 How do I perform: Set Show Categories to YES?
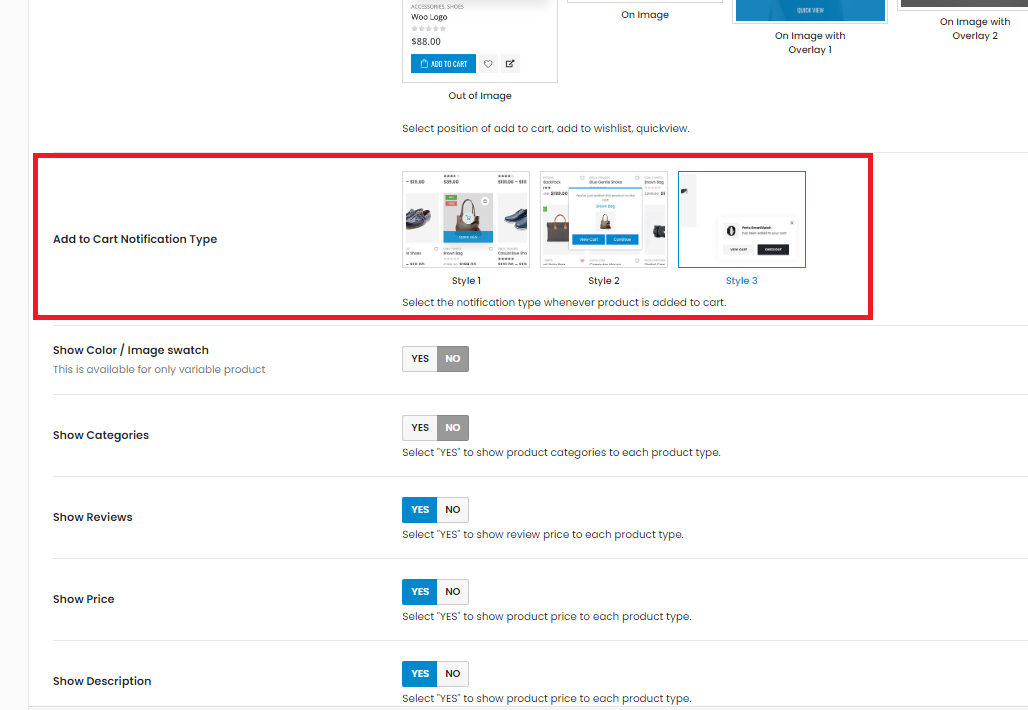tap(420, 427)
